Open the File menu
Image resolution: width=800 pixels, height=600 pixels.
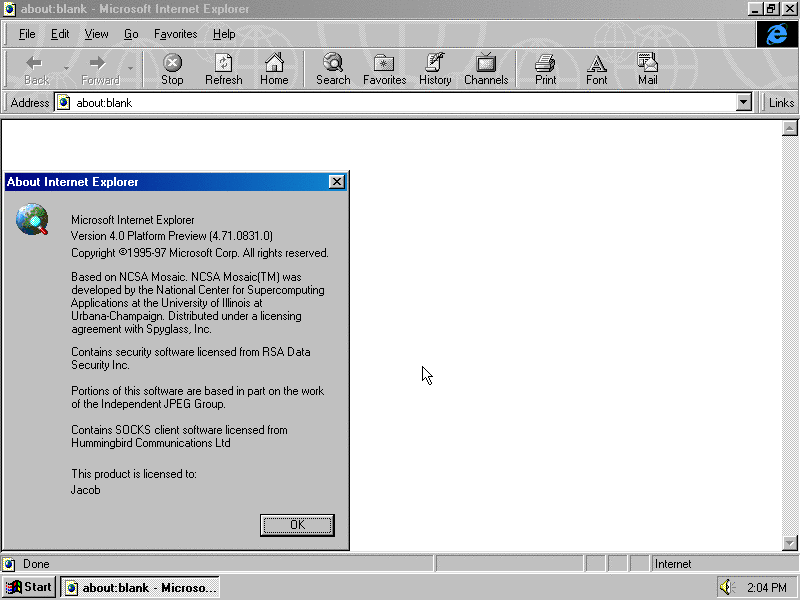point(27,34)
